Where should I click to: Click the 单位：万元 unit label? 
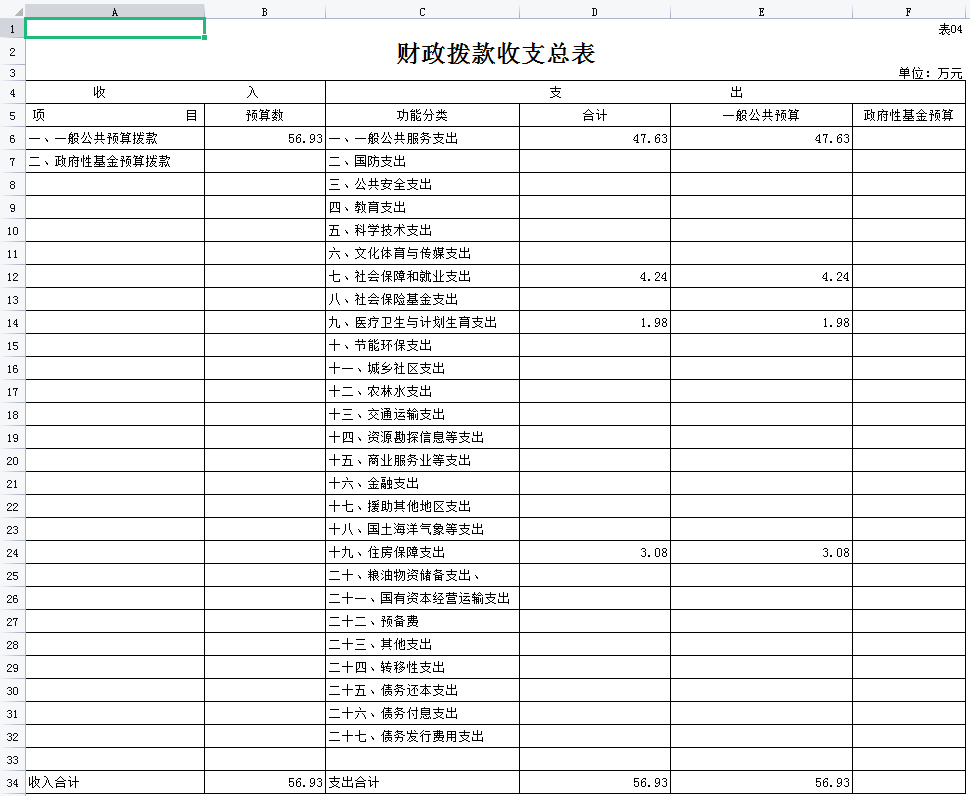[x=930, y=73]
